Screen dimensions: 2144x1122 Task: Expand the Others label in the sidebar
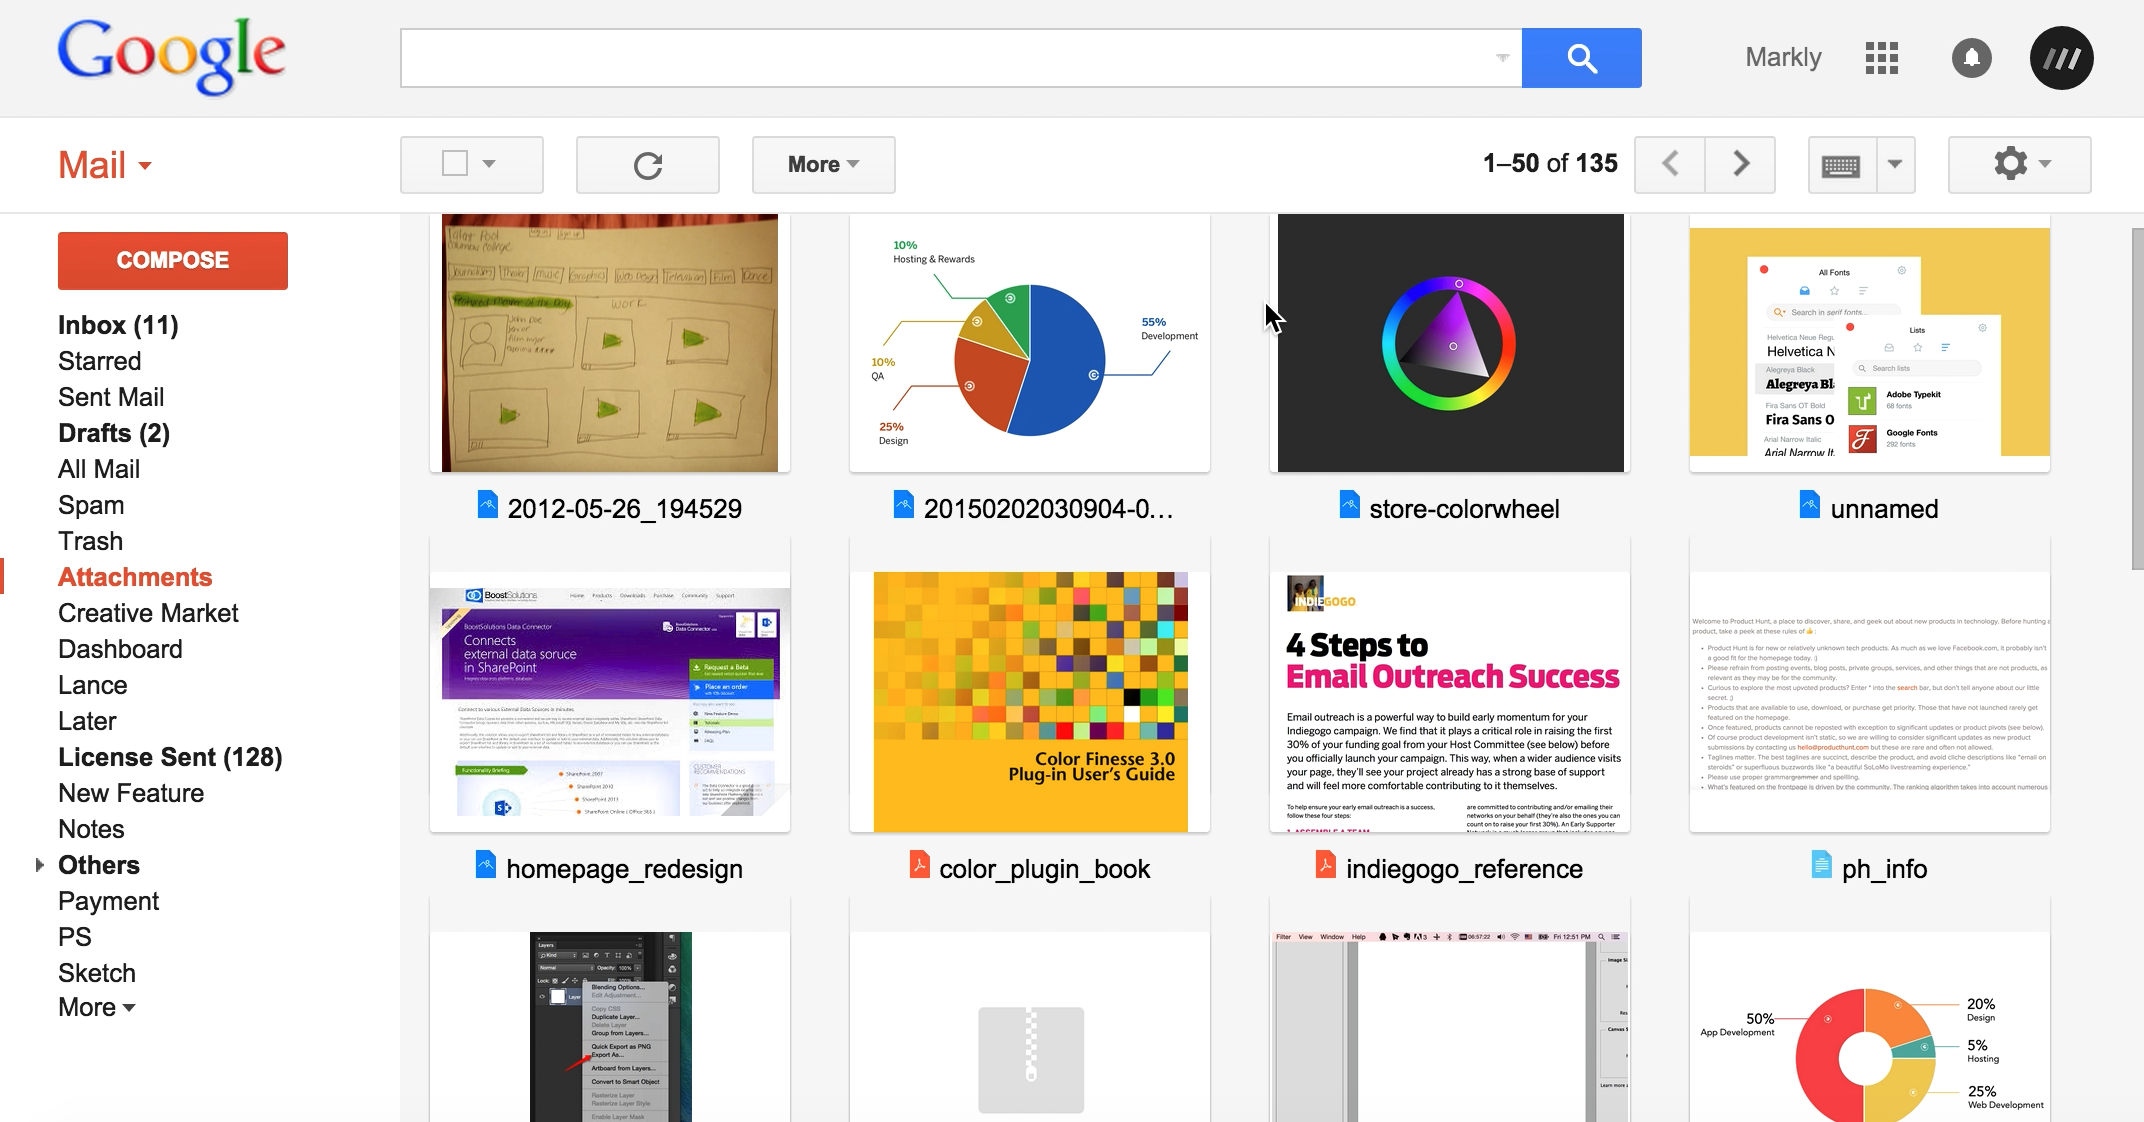(39, 865)
